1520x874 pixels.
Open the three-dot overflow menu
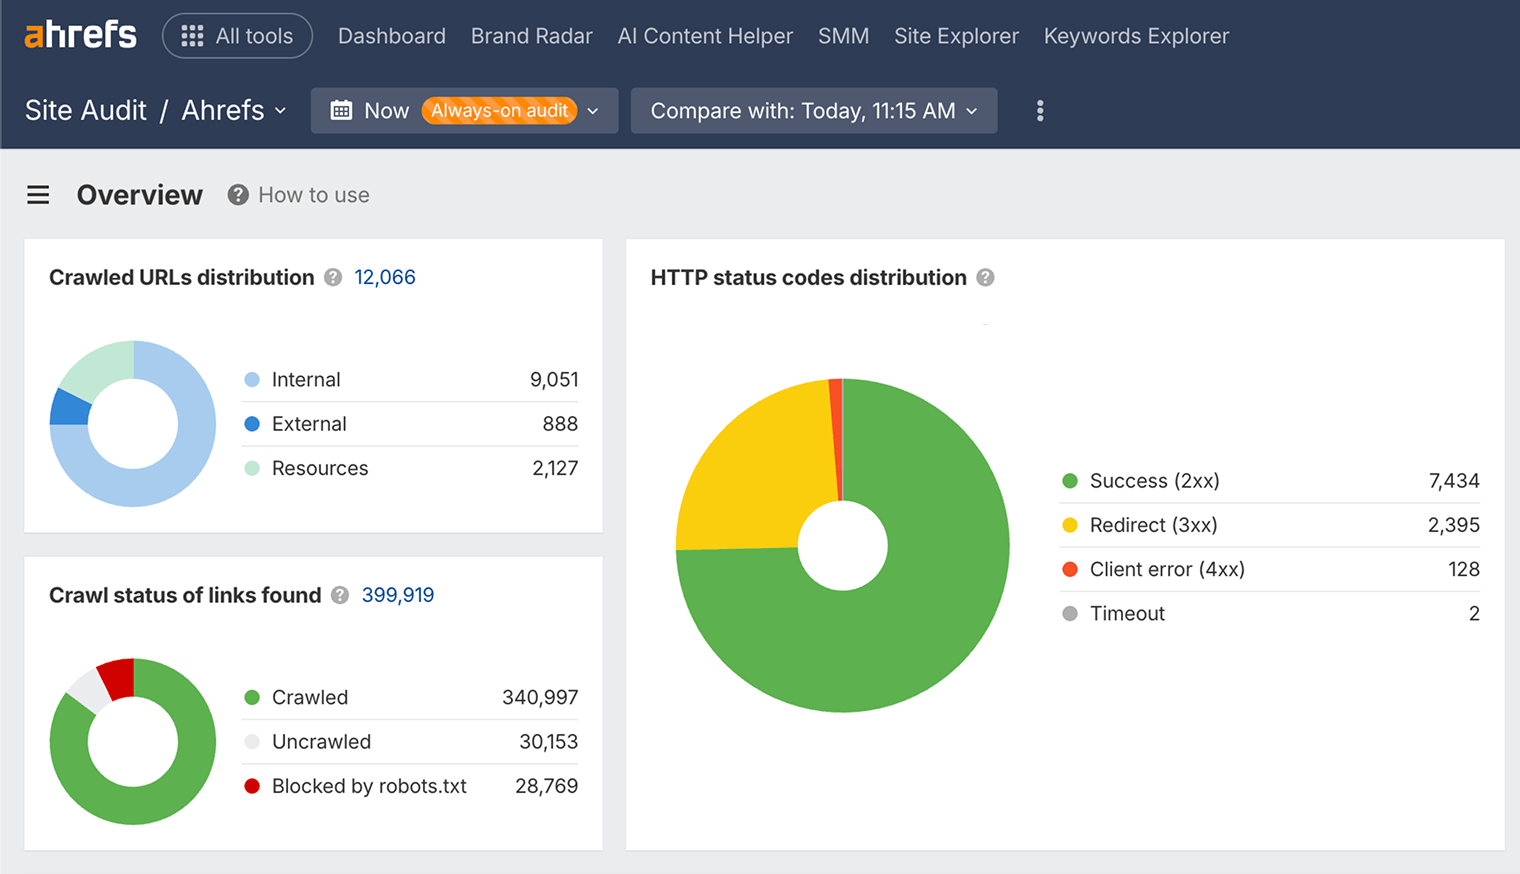(1040, 110)
